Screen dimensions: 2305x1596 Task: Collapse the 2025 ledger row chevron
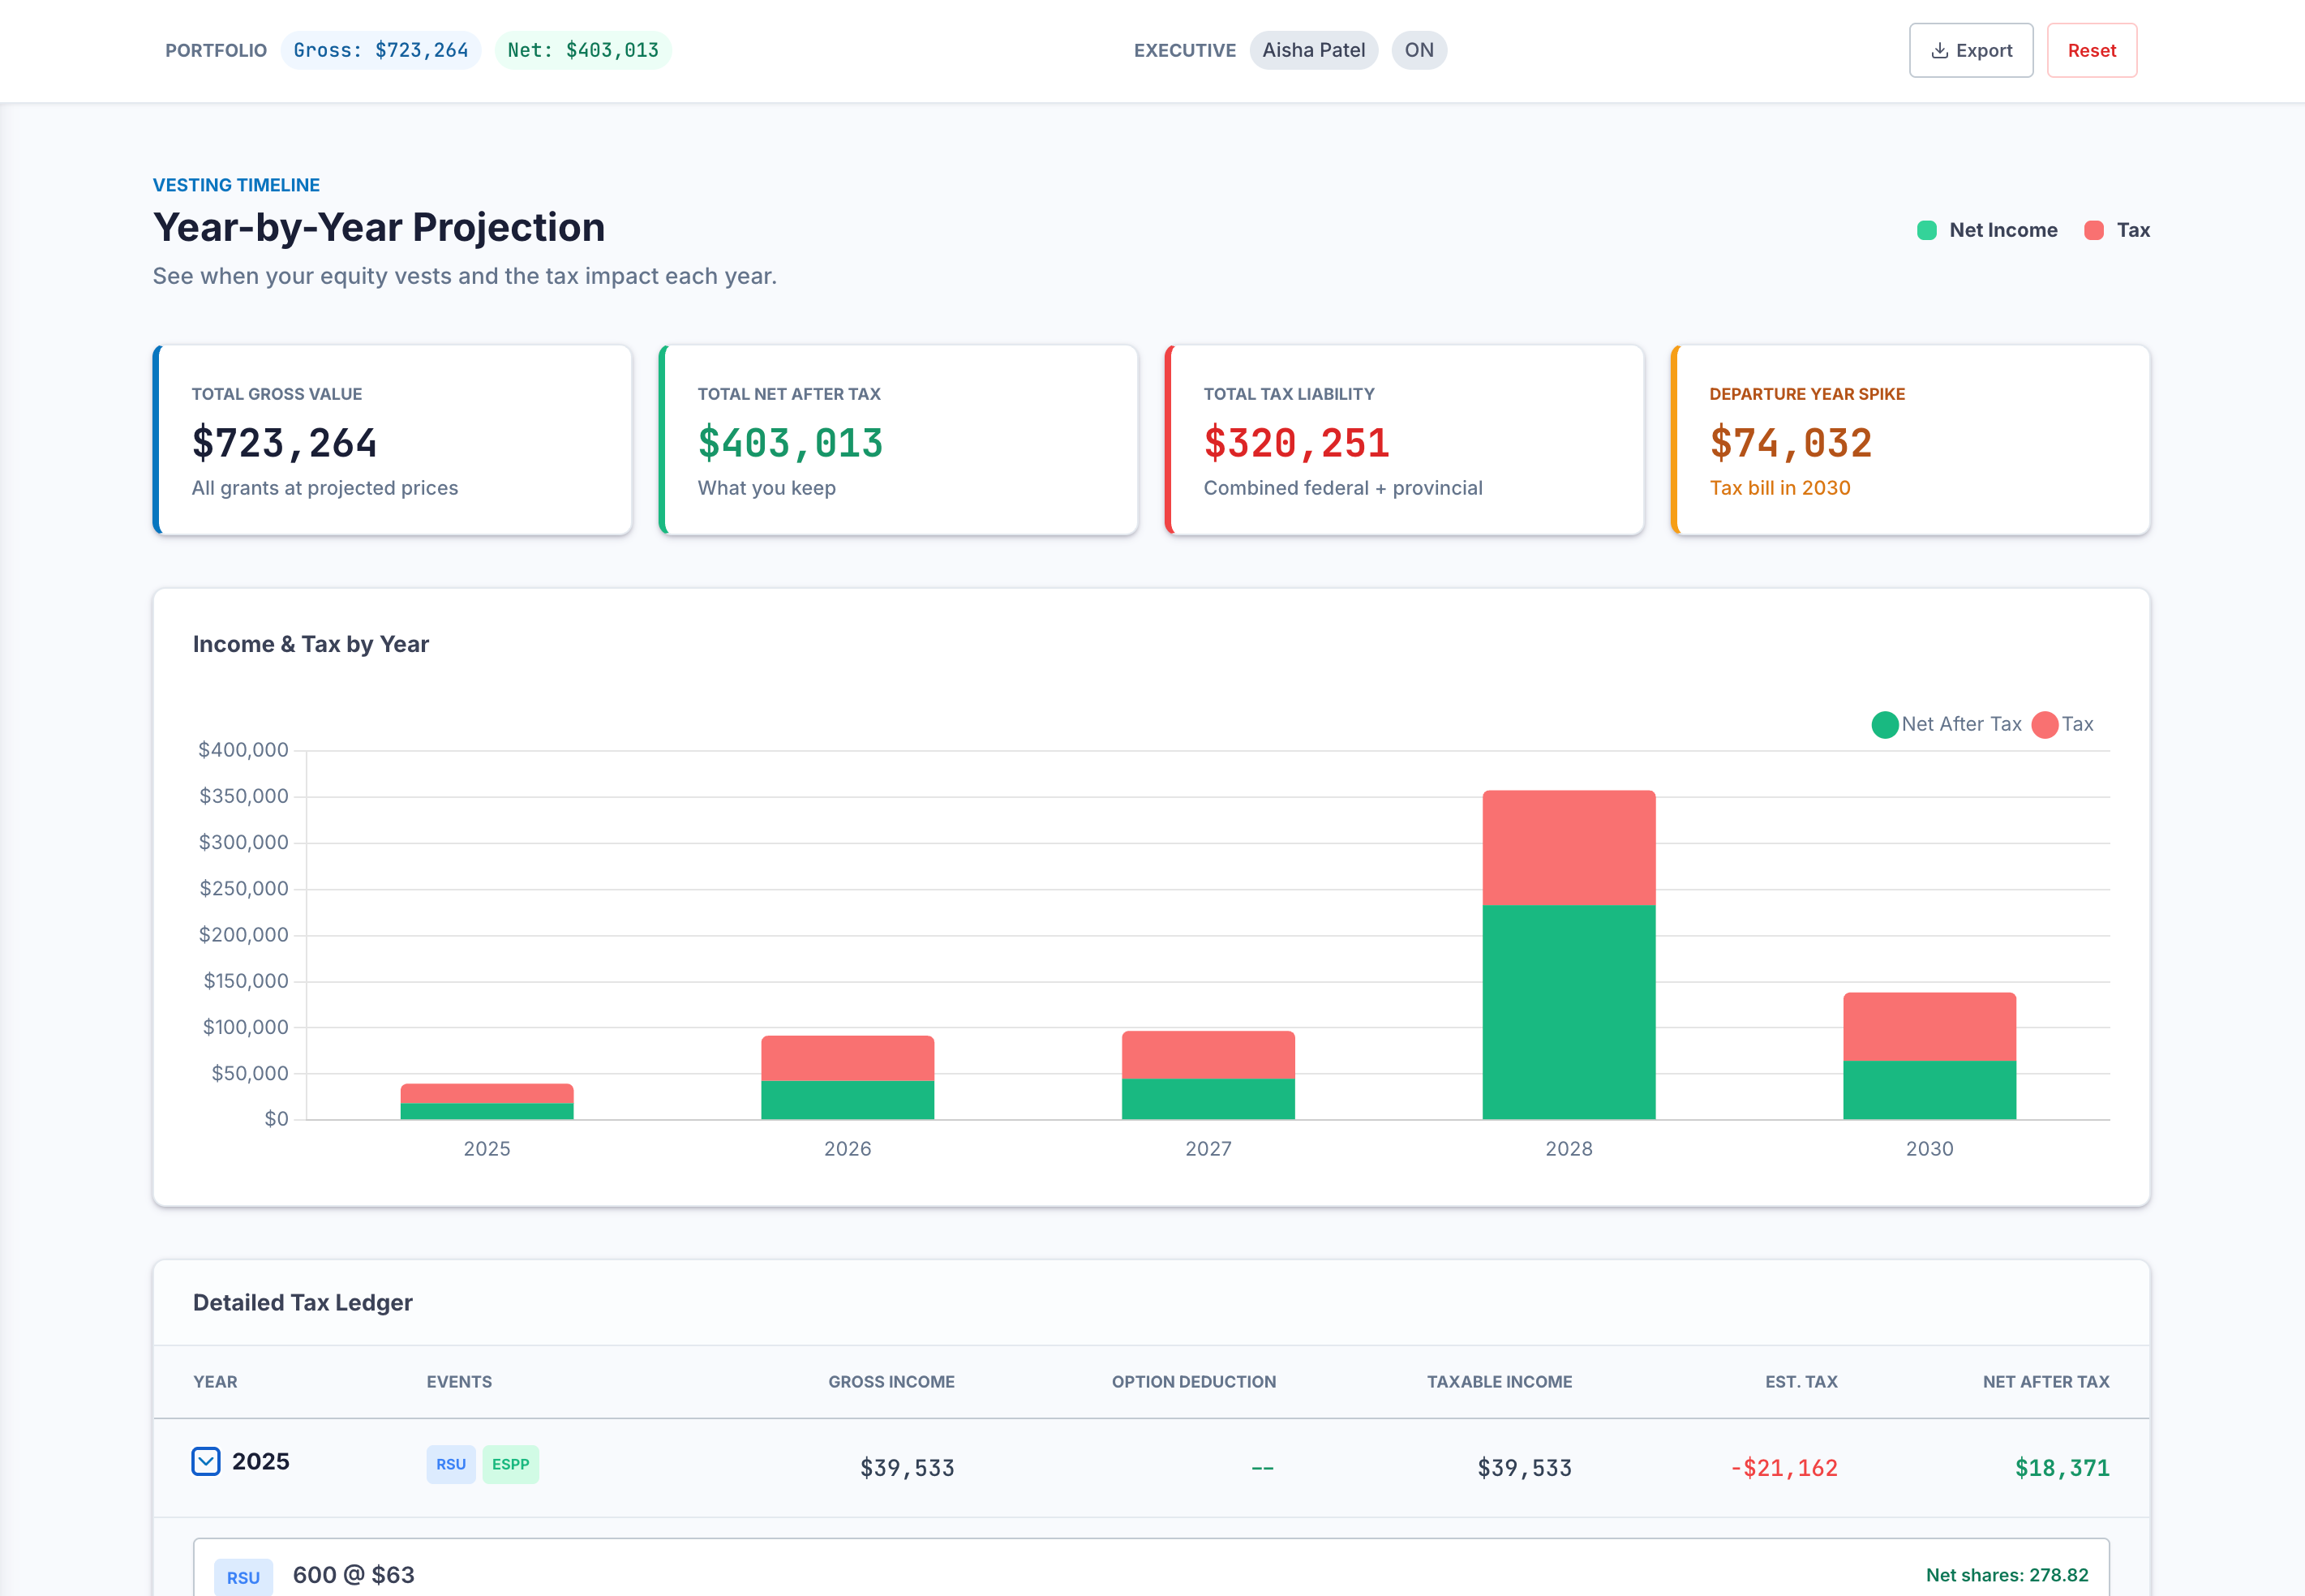click(x=206, y=1461)
